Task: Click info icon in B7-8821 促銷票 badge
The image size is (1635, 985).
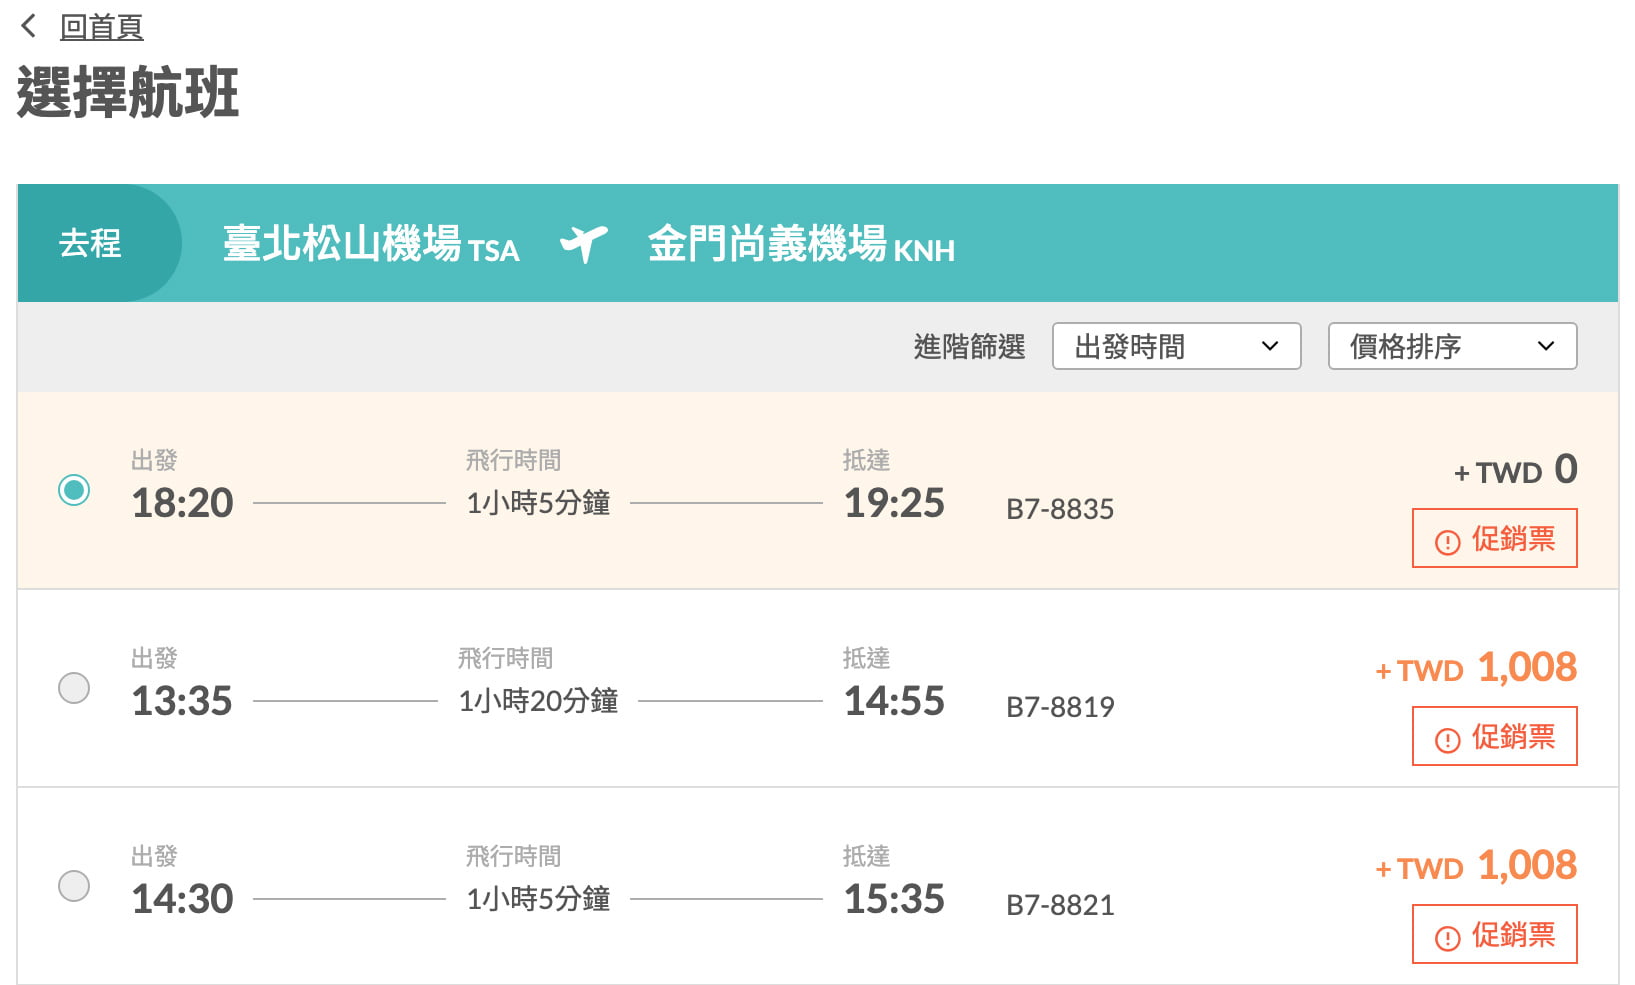Action: click(1447, 938)
